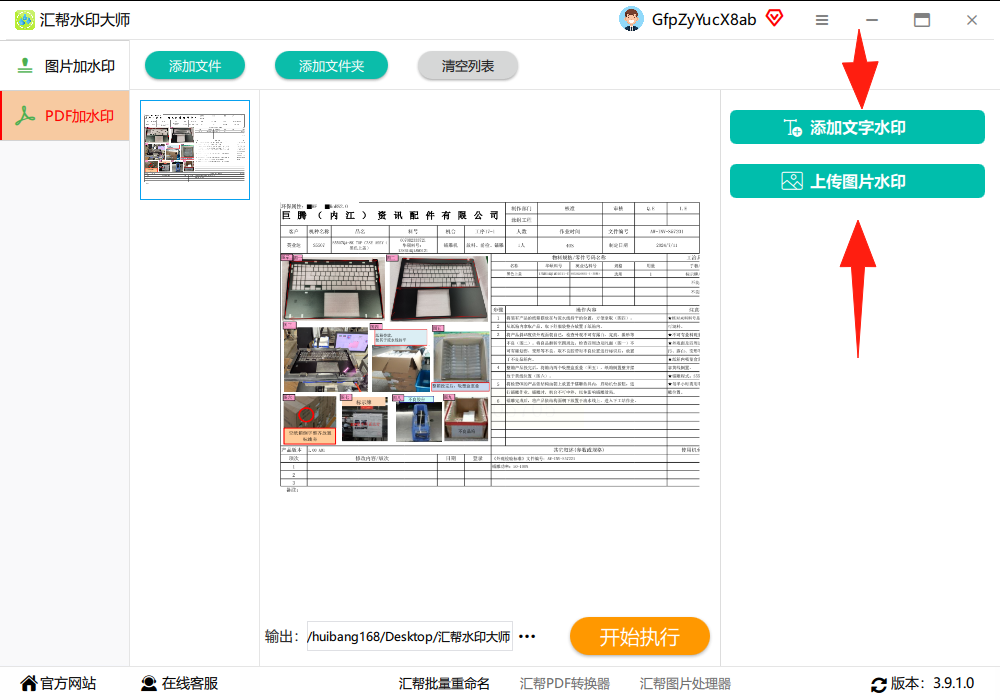Screen dimensions: 1000x700
Task: Click the output path input field
Action: 409,636
